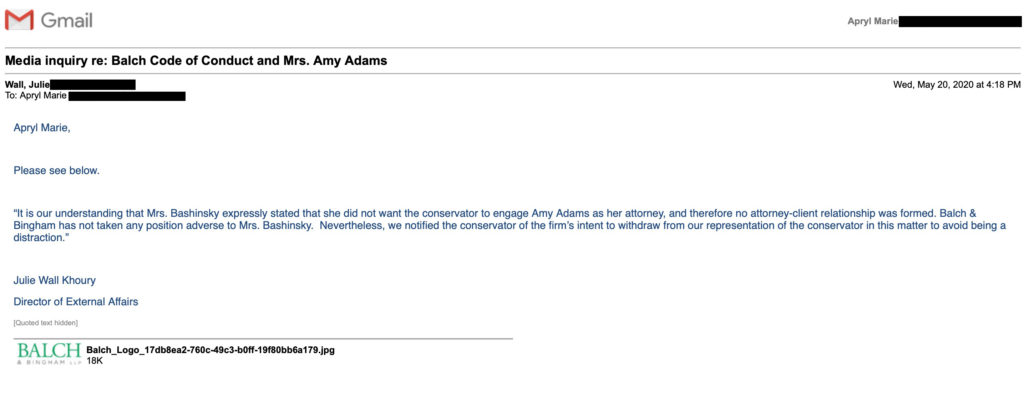Click the Please see below text

pyautogui.click(x=56, y=171)
